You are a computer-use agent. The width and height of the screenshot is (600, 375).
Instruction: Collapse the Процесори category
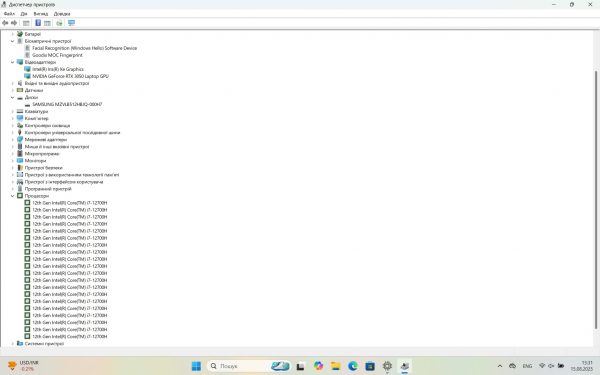(x=12, y=196)
